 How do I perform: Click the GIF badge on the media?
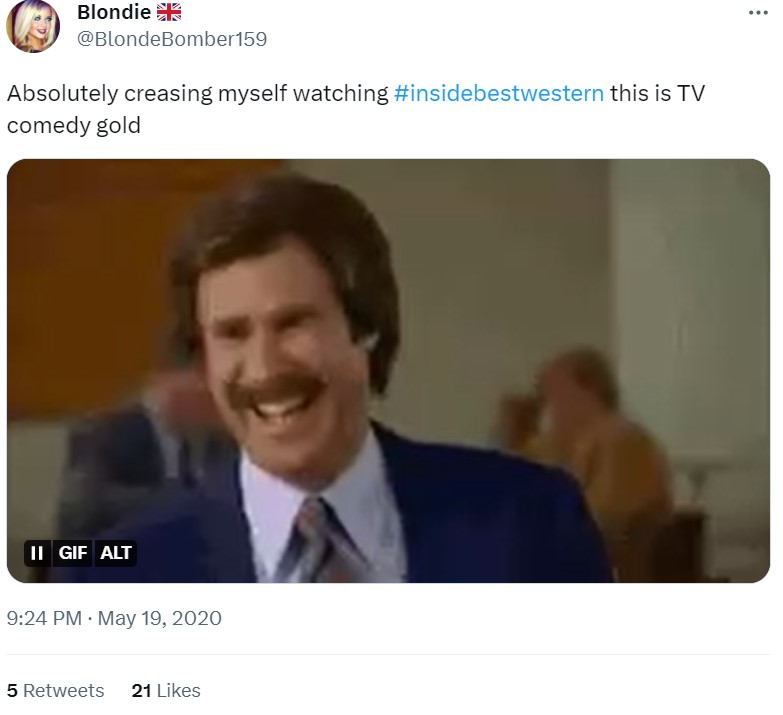(x=72, y=552)
